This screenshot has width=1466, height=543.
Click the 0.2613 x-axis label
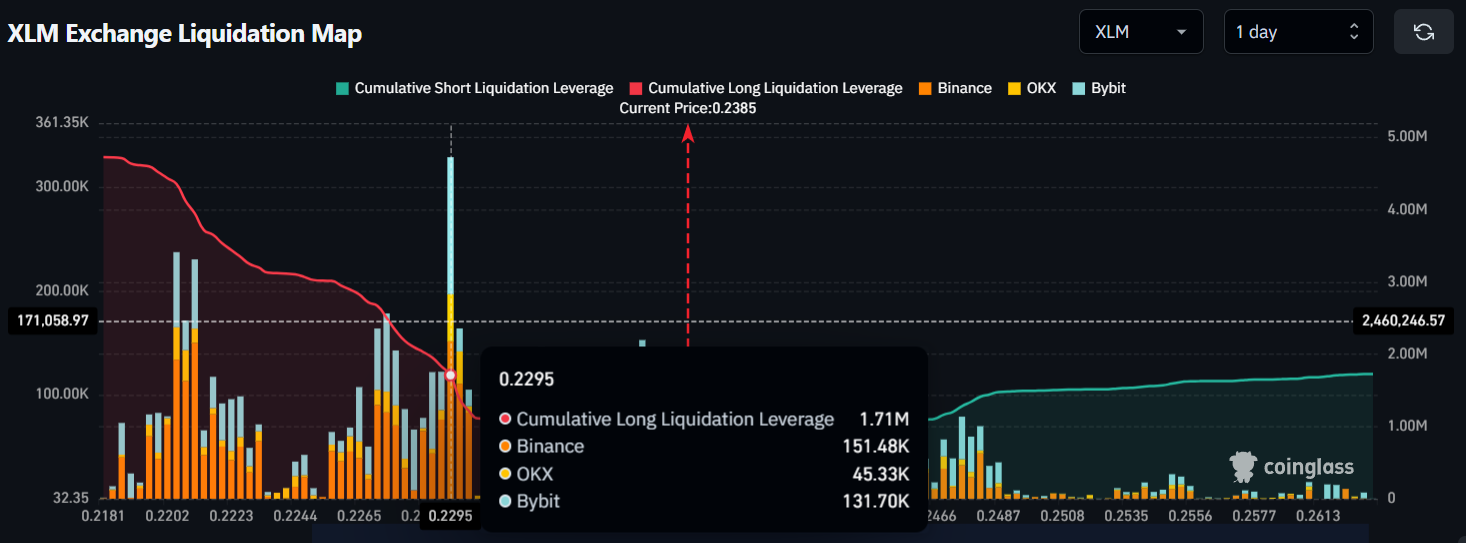1318,516
